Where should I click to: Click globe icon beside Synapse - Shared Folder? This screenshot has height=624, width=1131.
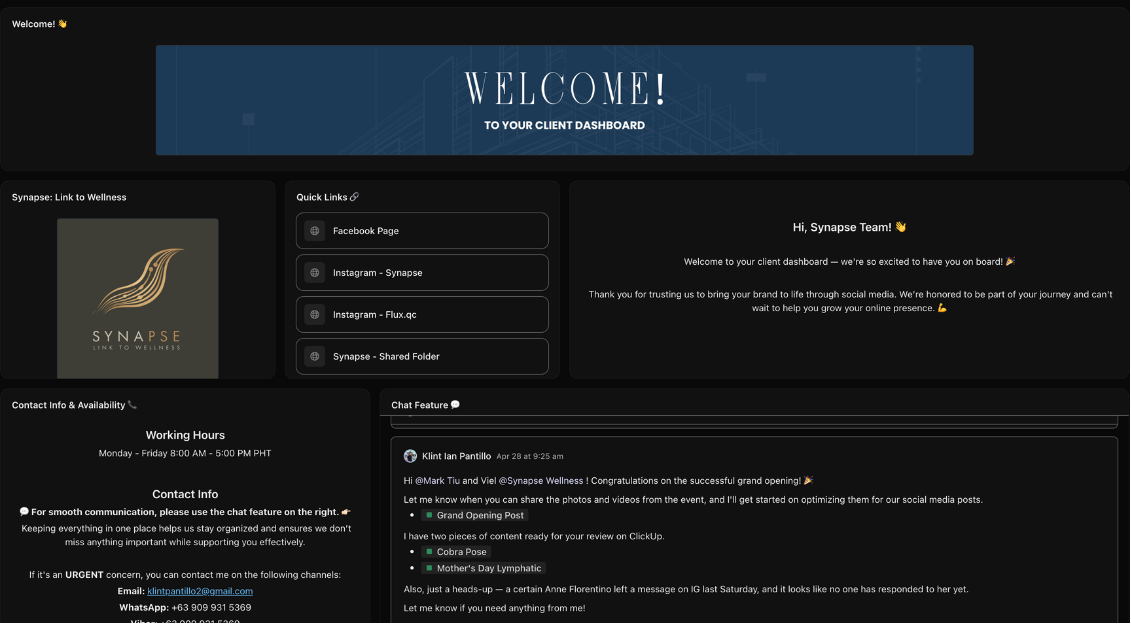pos(314,356)
